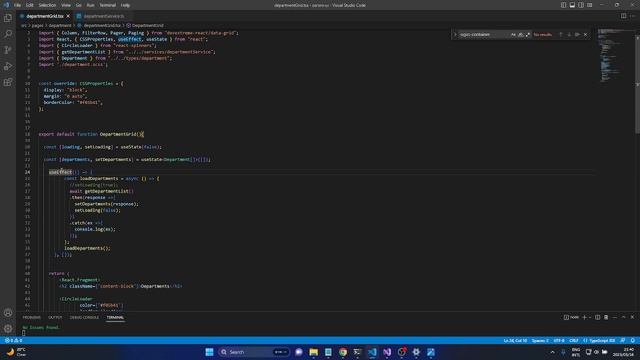Toggle Find in Selection
The image size is (640, 360).
click(x=577, y=35)
